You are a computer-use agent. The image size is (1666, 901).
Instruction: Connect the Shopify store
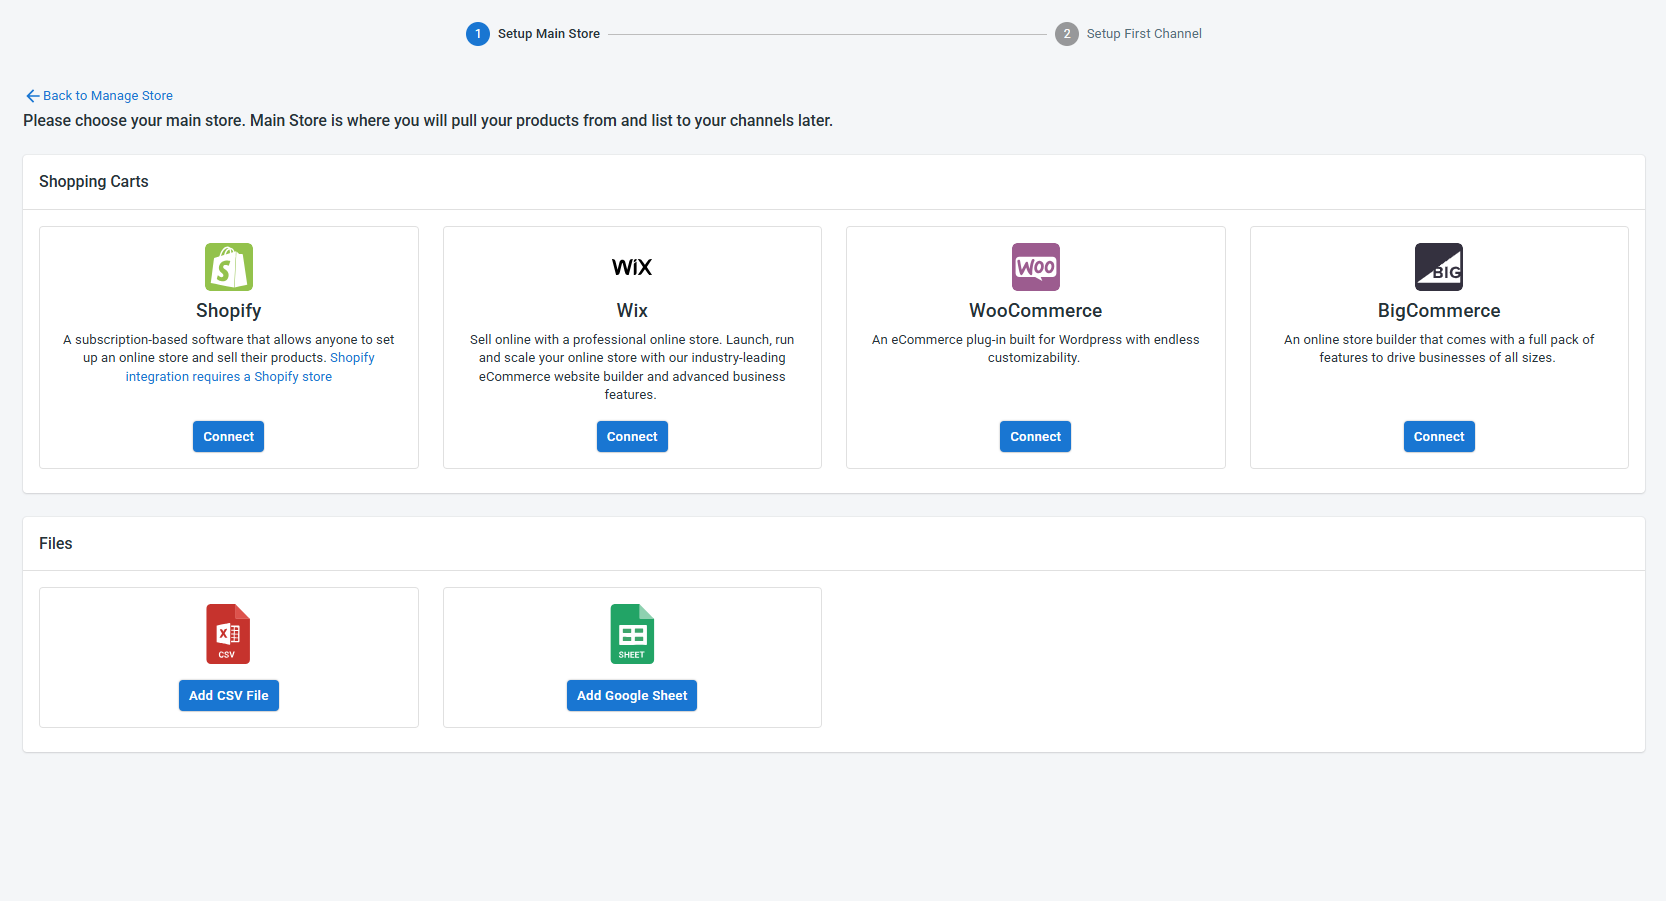coord(228,437)
